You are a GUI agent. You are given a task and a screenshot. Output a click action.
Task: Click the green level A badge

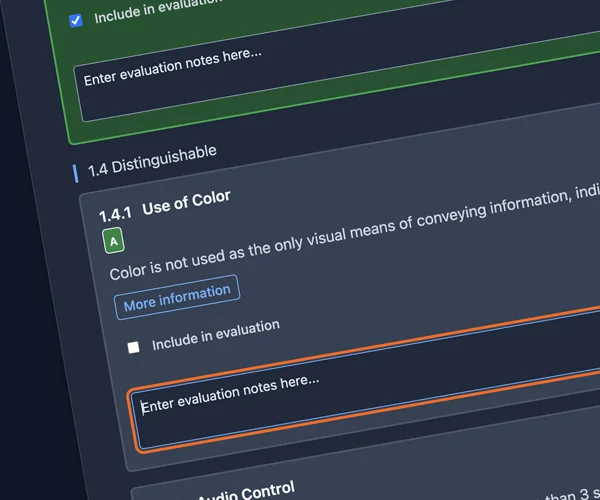click(x=113, y=241)
